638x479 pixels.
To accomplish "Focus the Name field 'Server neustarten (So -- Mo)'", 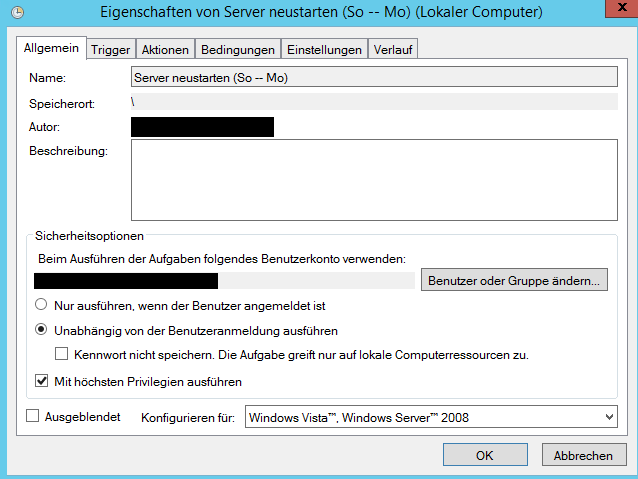I will point(374,77).
